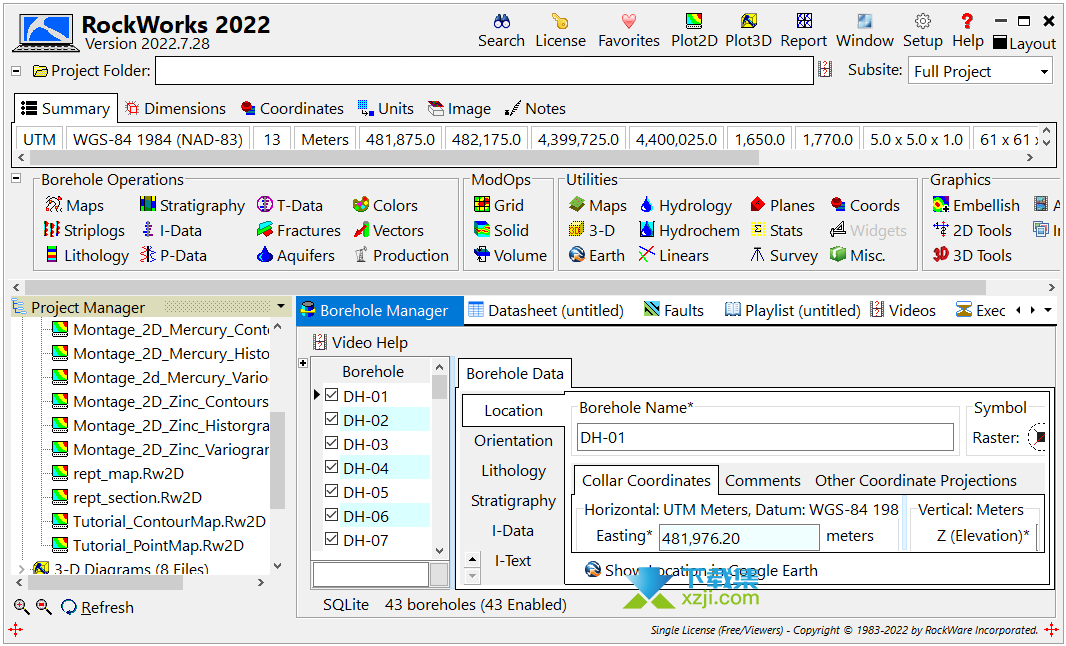Open the 3D Tools menu
The image size is (1066, 646).
click(x=972, y=256)
